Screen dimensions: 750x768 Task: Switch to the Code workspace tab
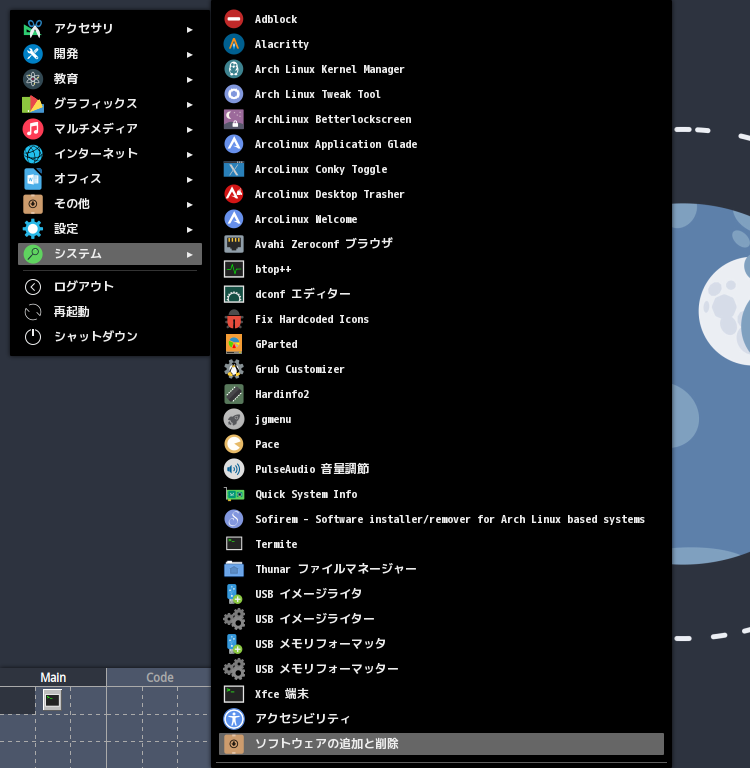click(x=160, y=677)
